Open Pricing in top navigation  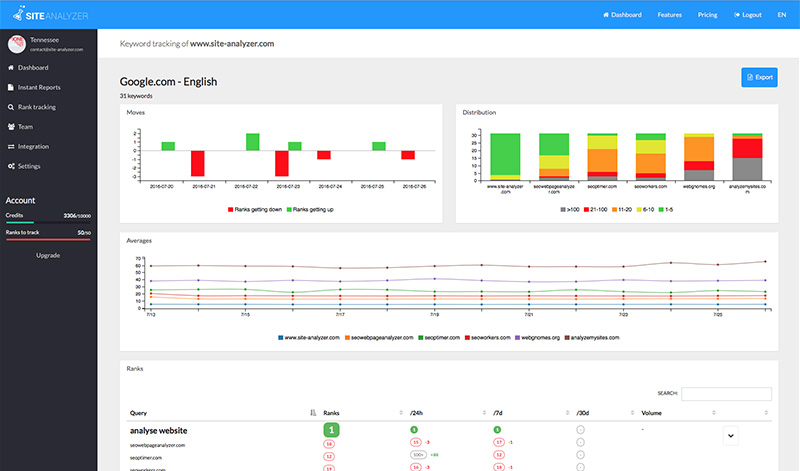click(707, 15)
